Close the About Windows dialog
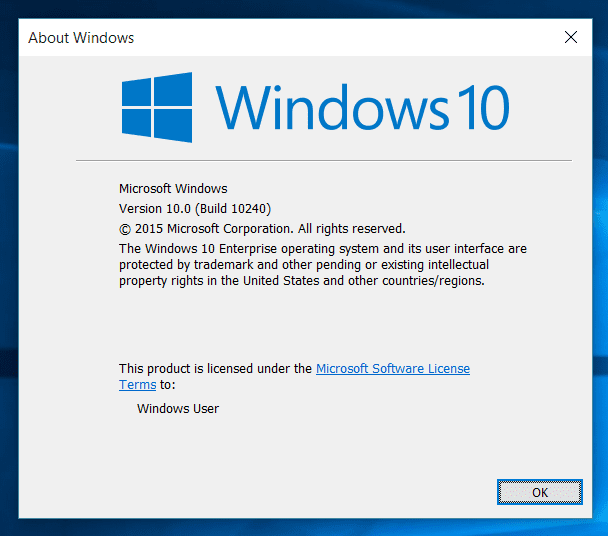608x536 pixels. [x=571, y=37]
